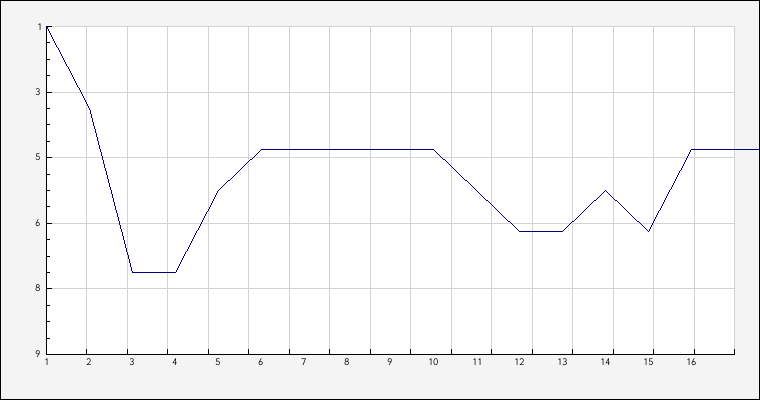
Task: Click x-axis label "6"
Action: coord(261,362)
